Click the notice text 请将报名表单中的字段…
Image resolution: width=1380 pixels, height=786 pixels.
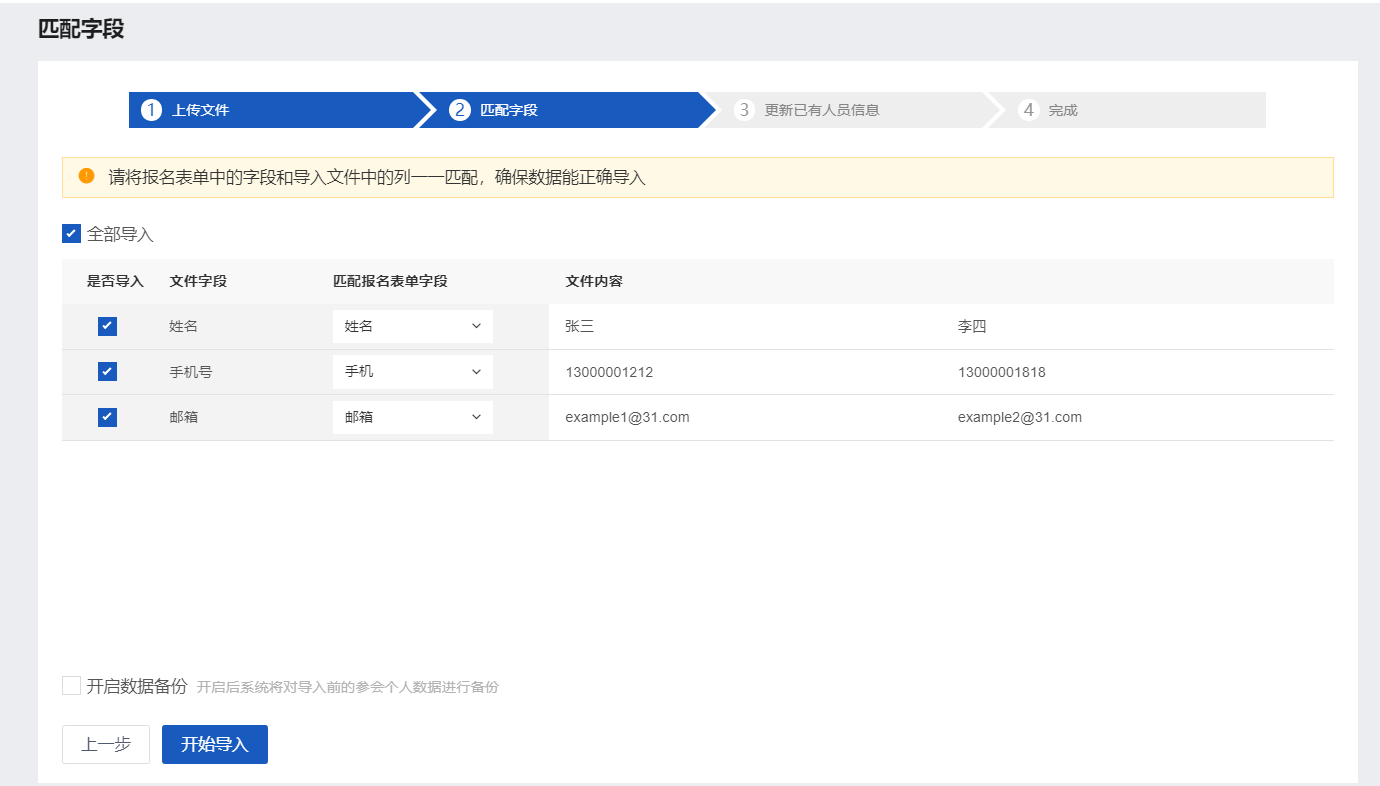click(x=377, y=177)
